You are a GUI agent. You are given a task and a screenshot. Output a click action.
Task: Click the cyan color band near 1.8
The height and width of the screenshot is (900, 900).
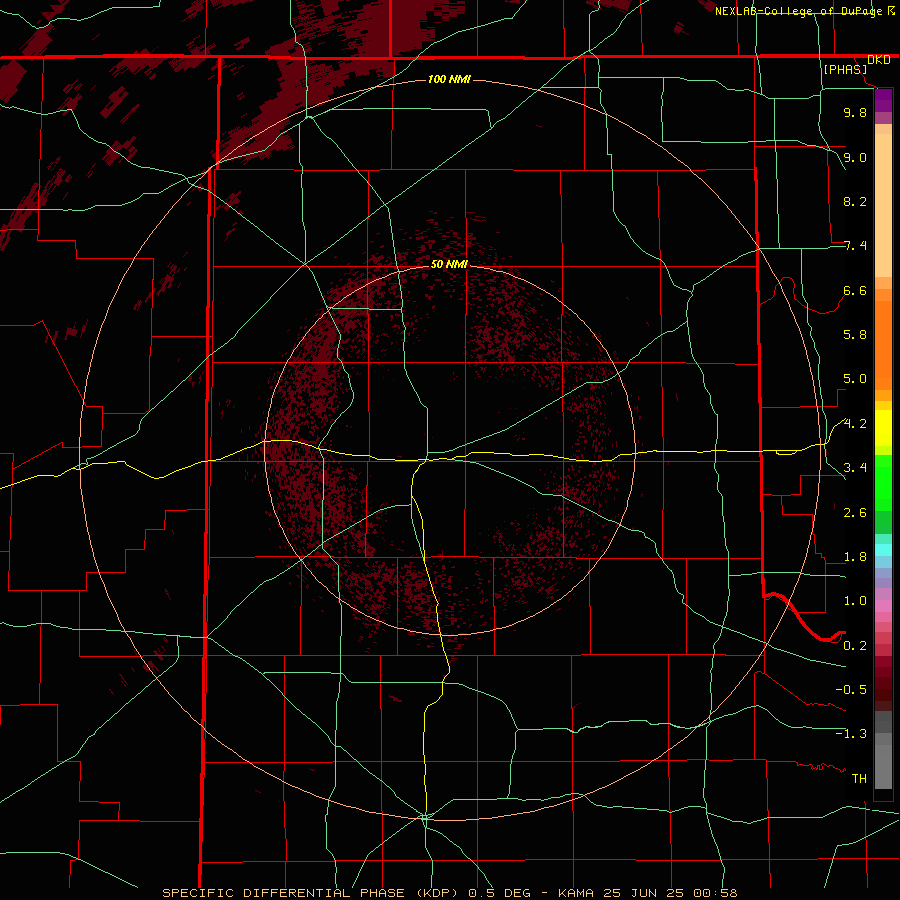coord(883,550)
